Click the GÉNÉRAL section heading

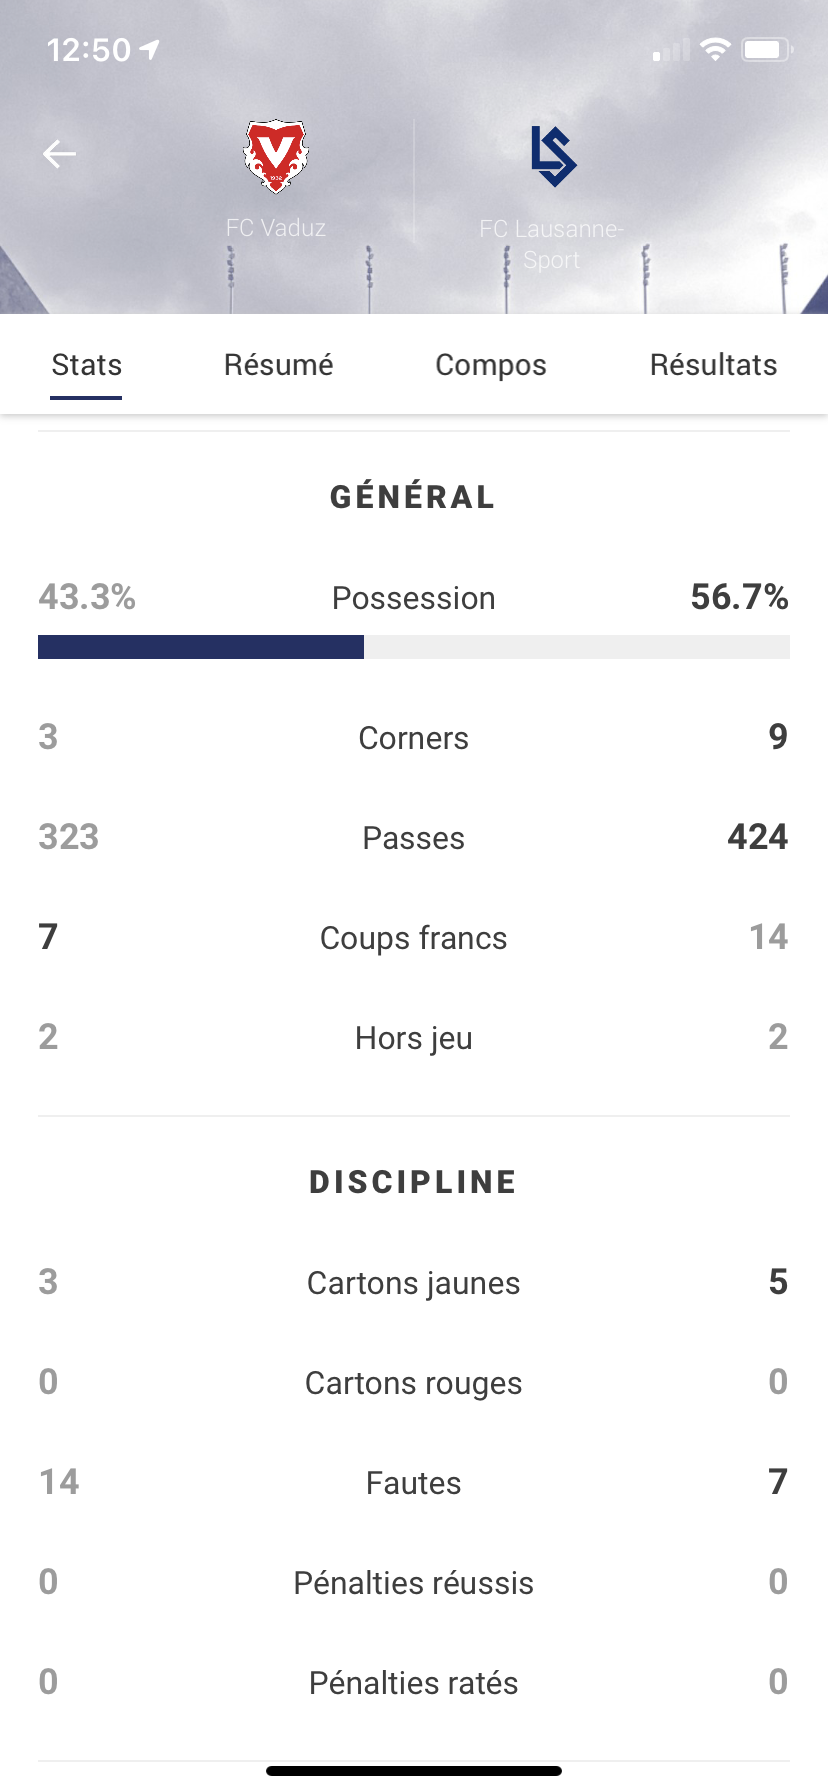[x=413, y=497]
